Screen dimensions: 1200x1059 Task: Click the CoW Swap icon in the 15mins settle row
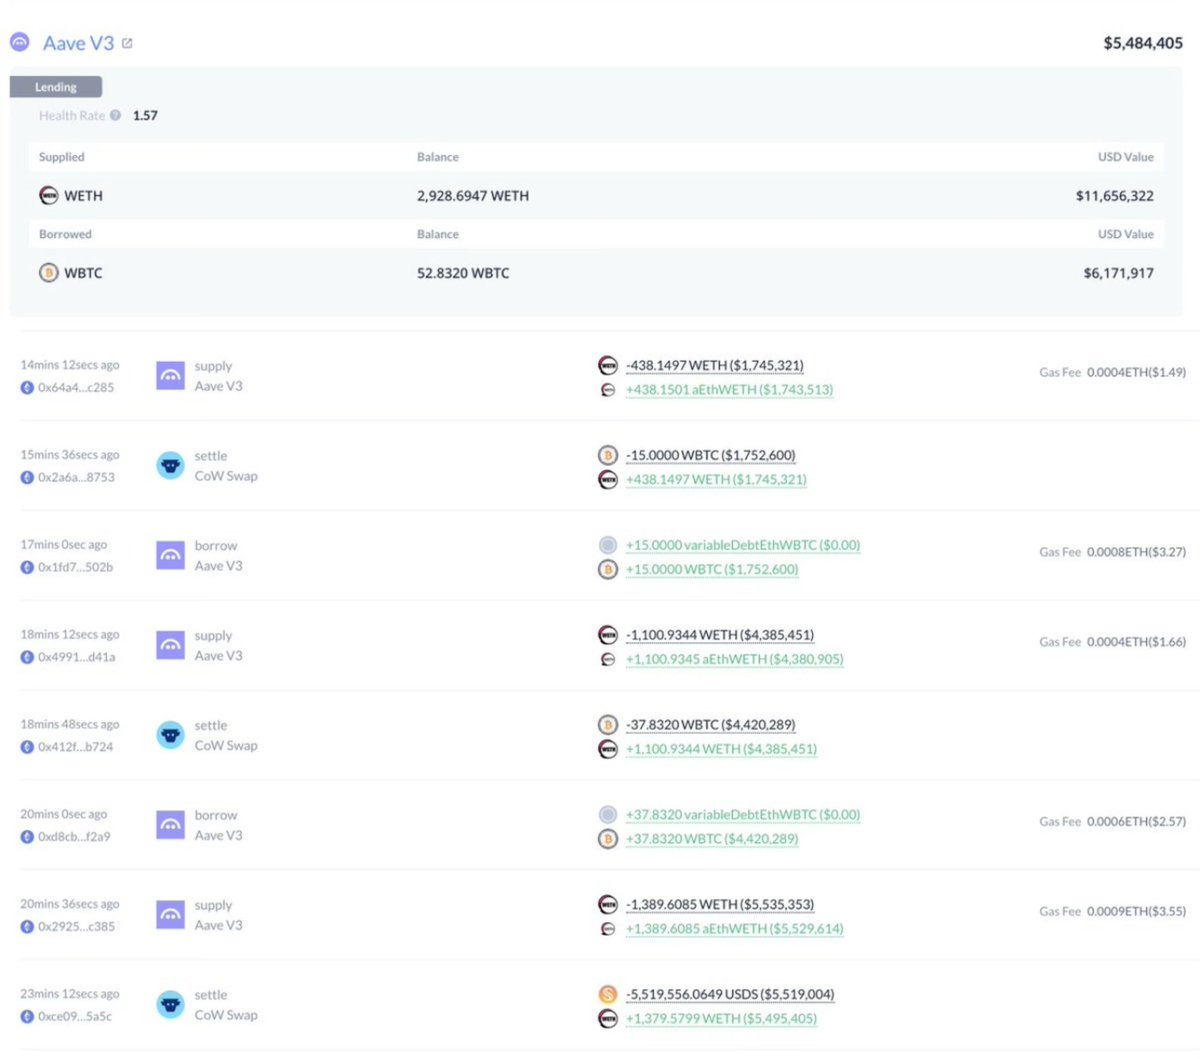[171, 465]
